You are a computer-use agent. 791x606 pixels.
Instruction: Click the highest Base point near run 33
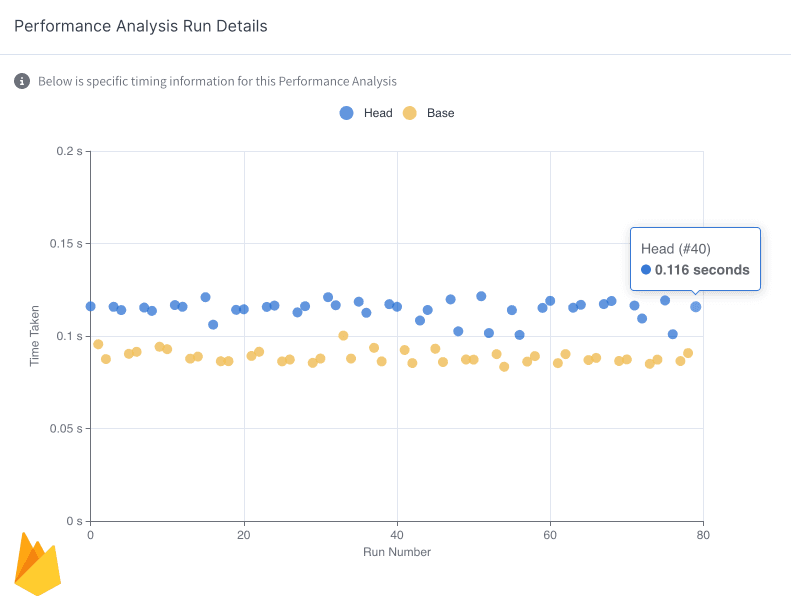tap(343, 336)
